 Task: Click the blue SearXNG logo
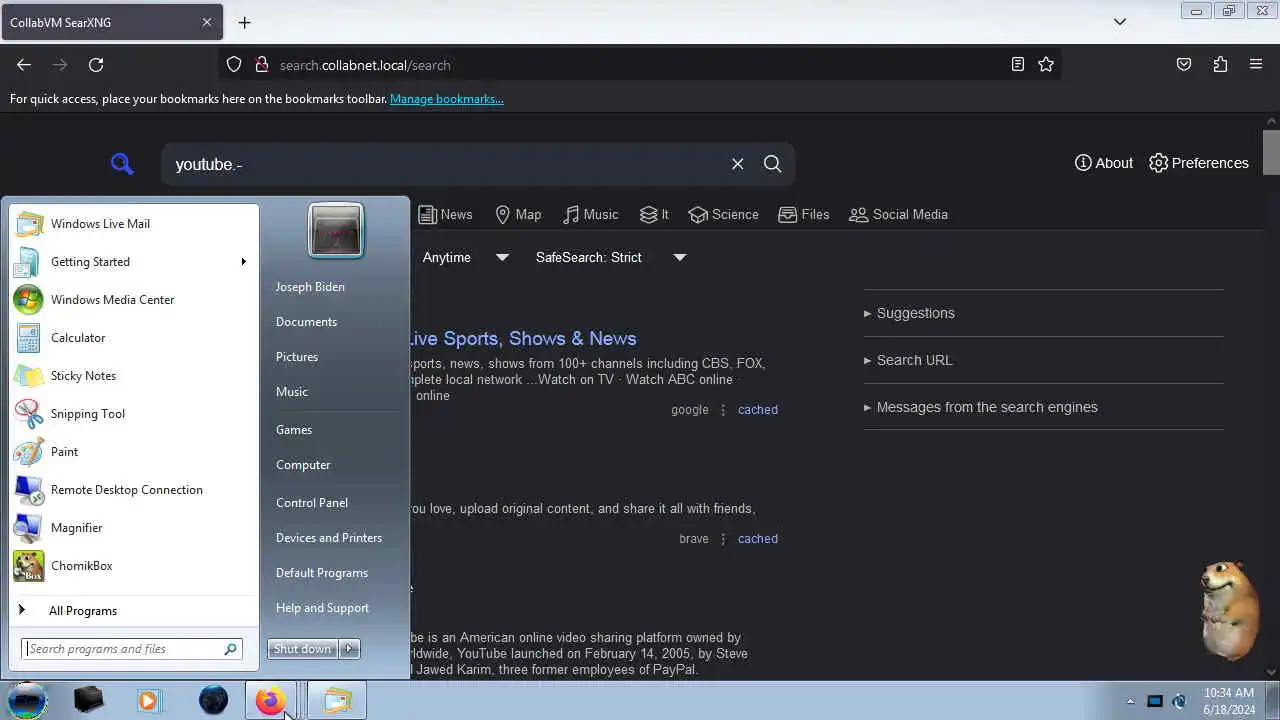pyautogui.click(x=122, y=164)
